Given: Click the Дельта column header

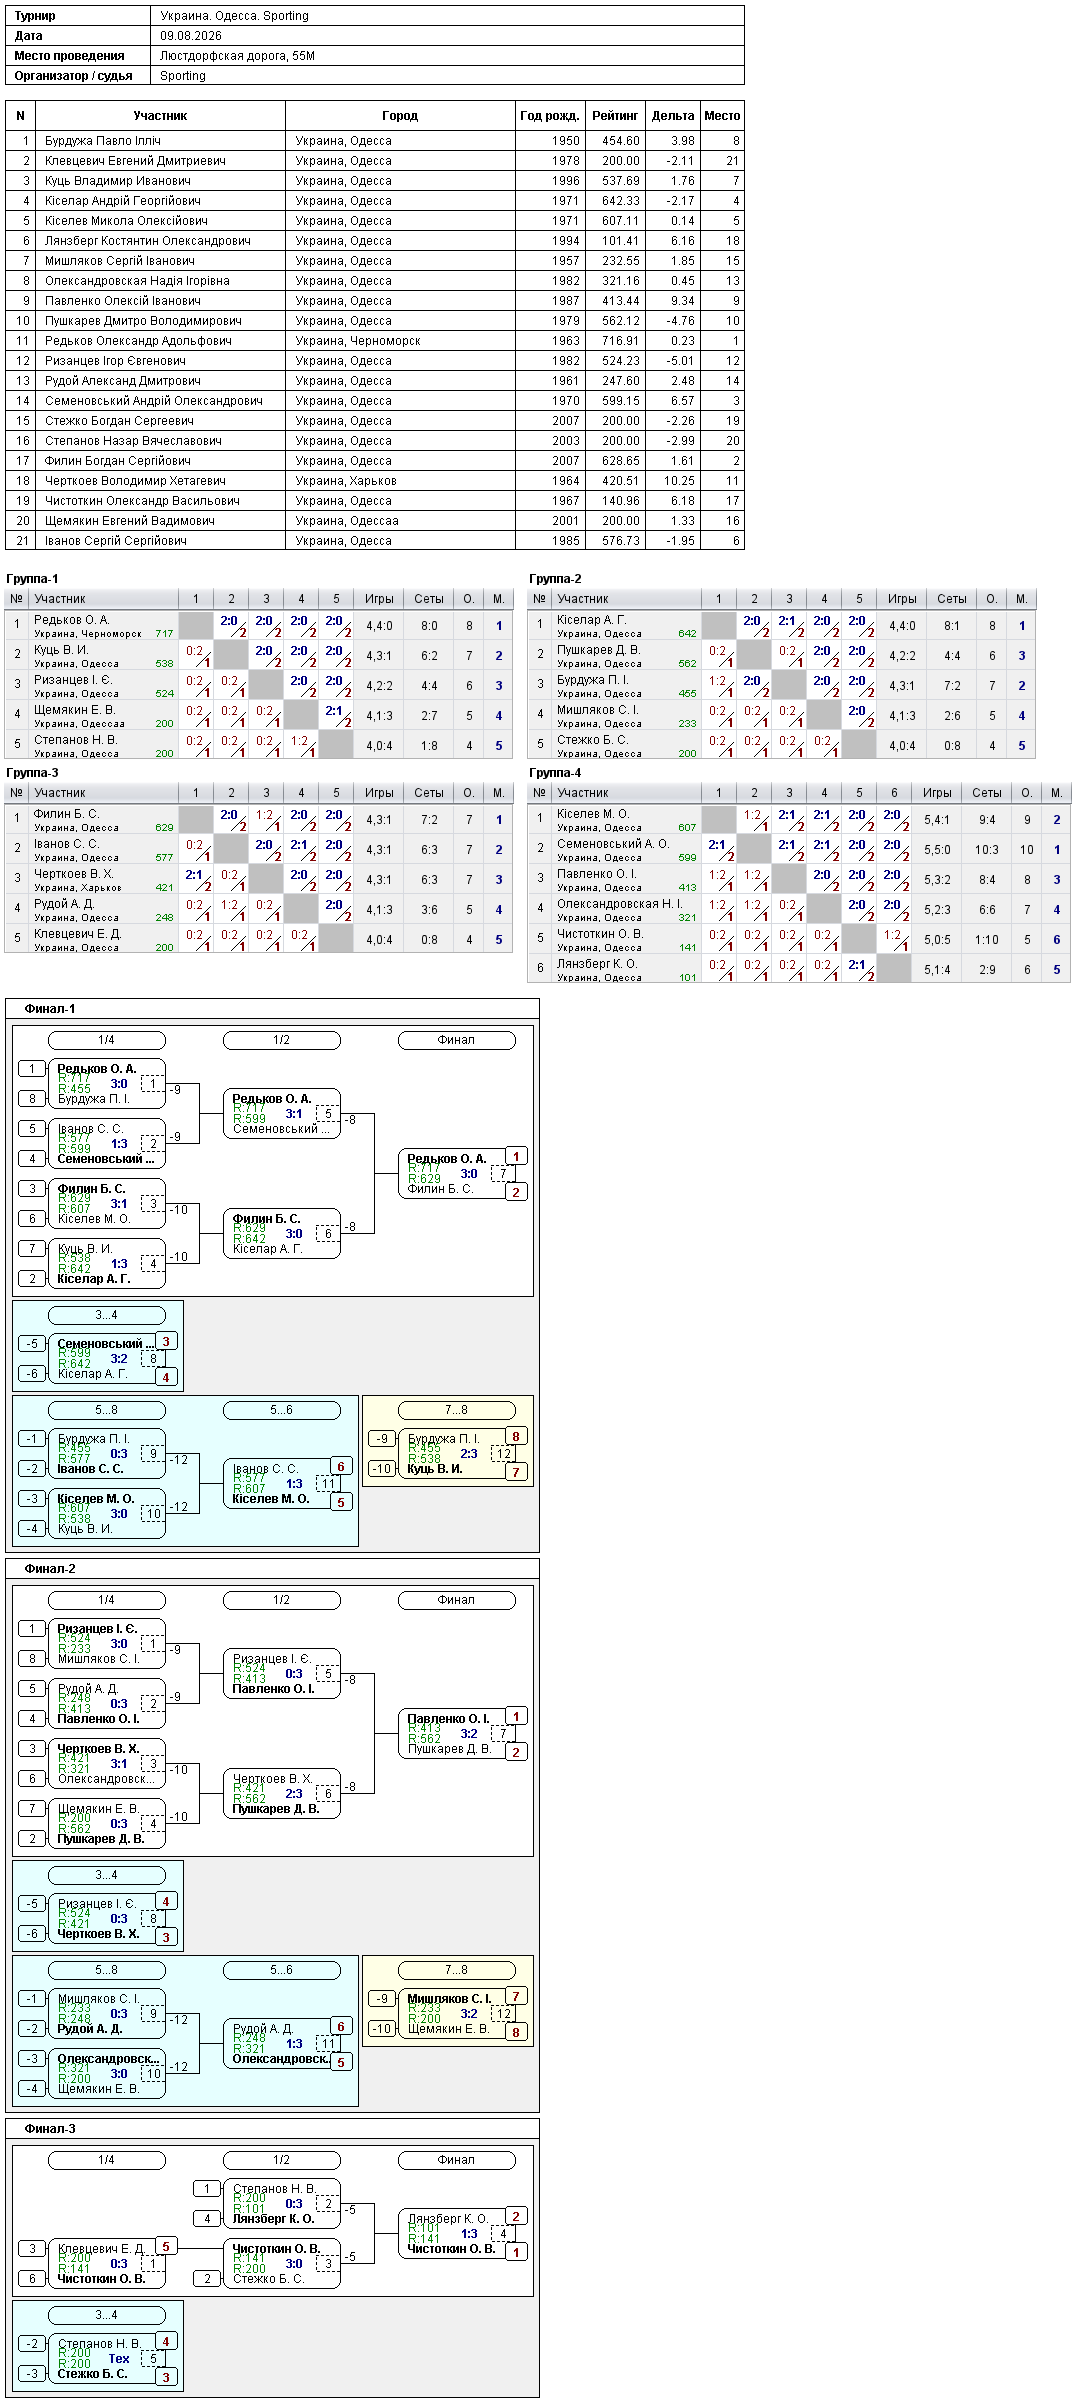Looking at the screenshot, I should click(673, 116).
